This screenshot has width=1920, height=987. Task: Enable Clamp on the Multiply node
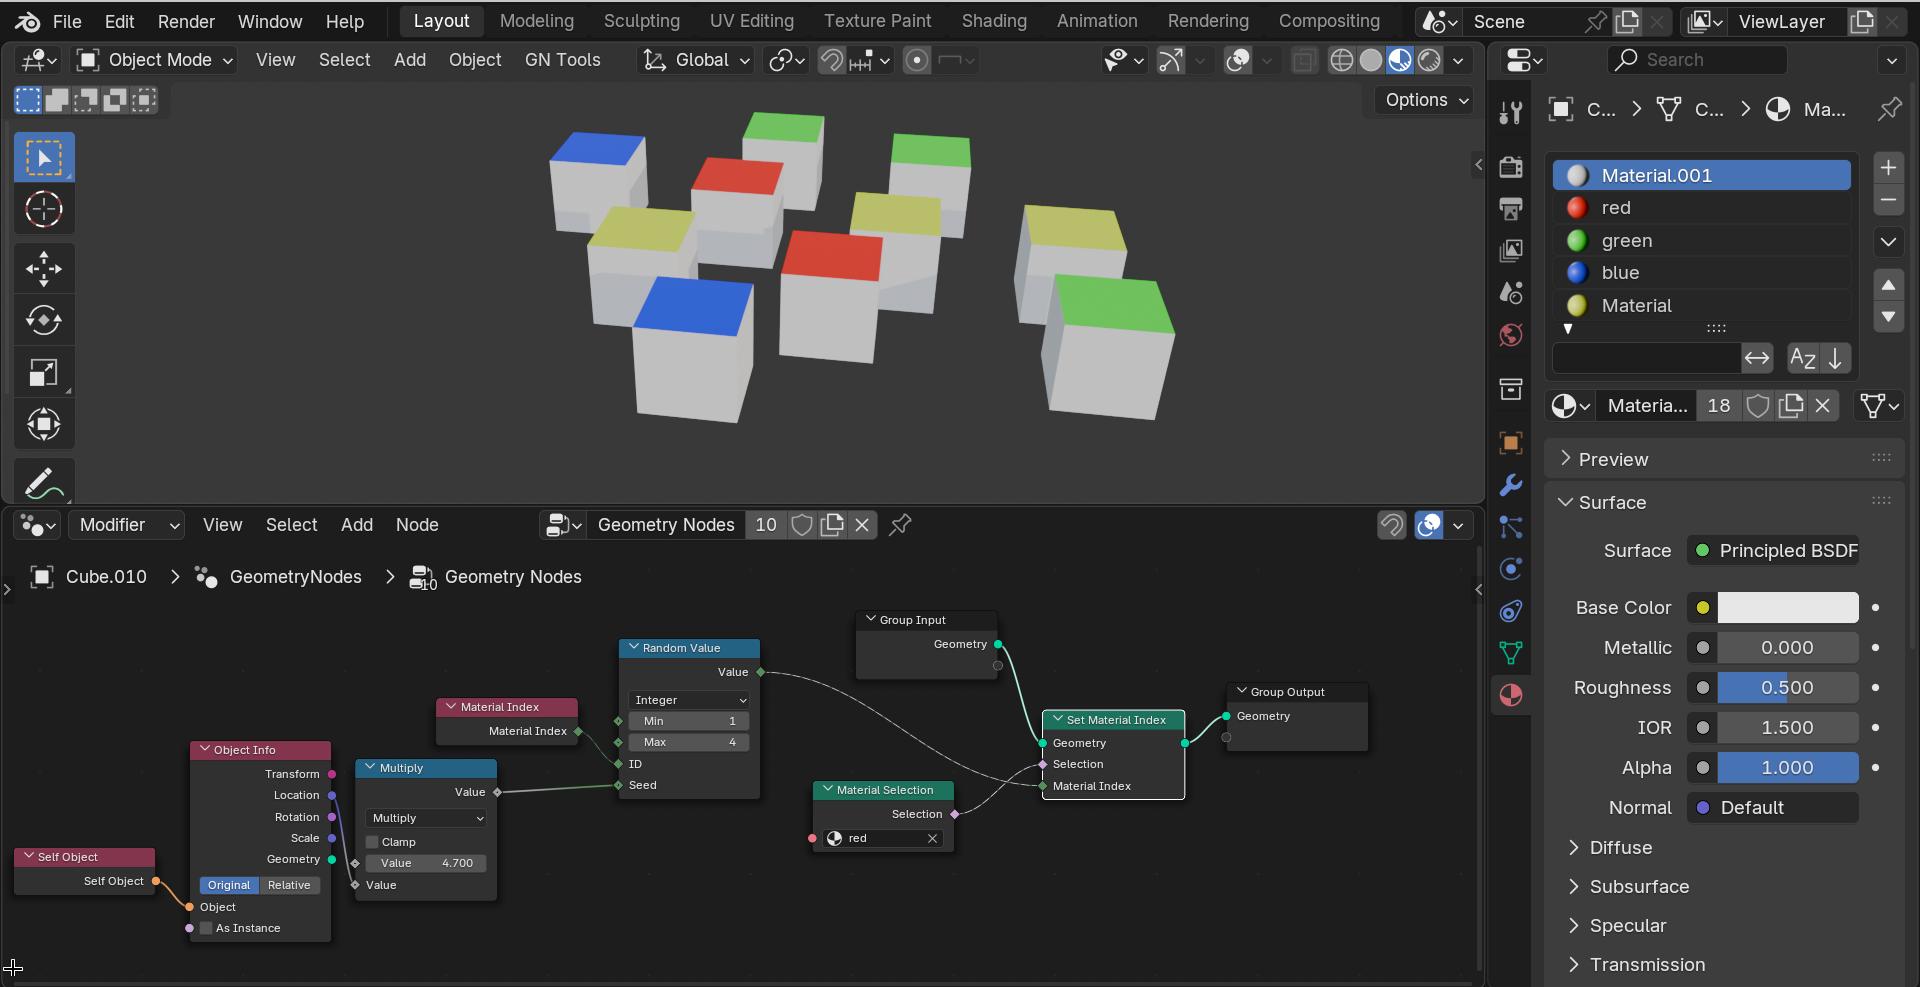pyautogui.click(x=372, y=842)
